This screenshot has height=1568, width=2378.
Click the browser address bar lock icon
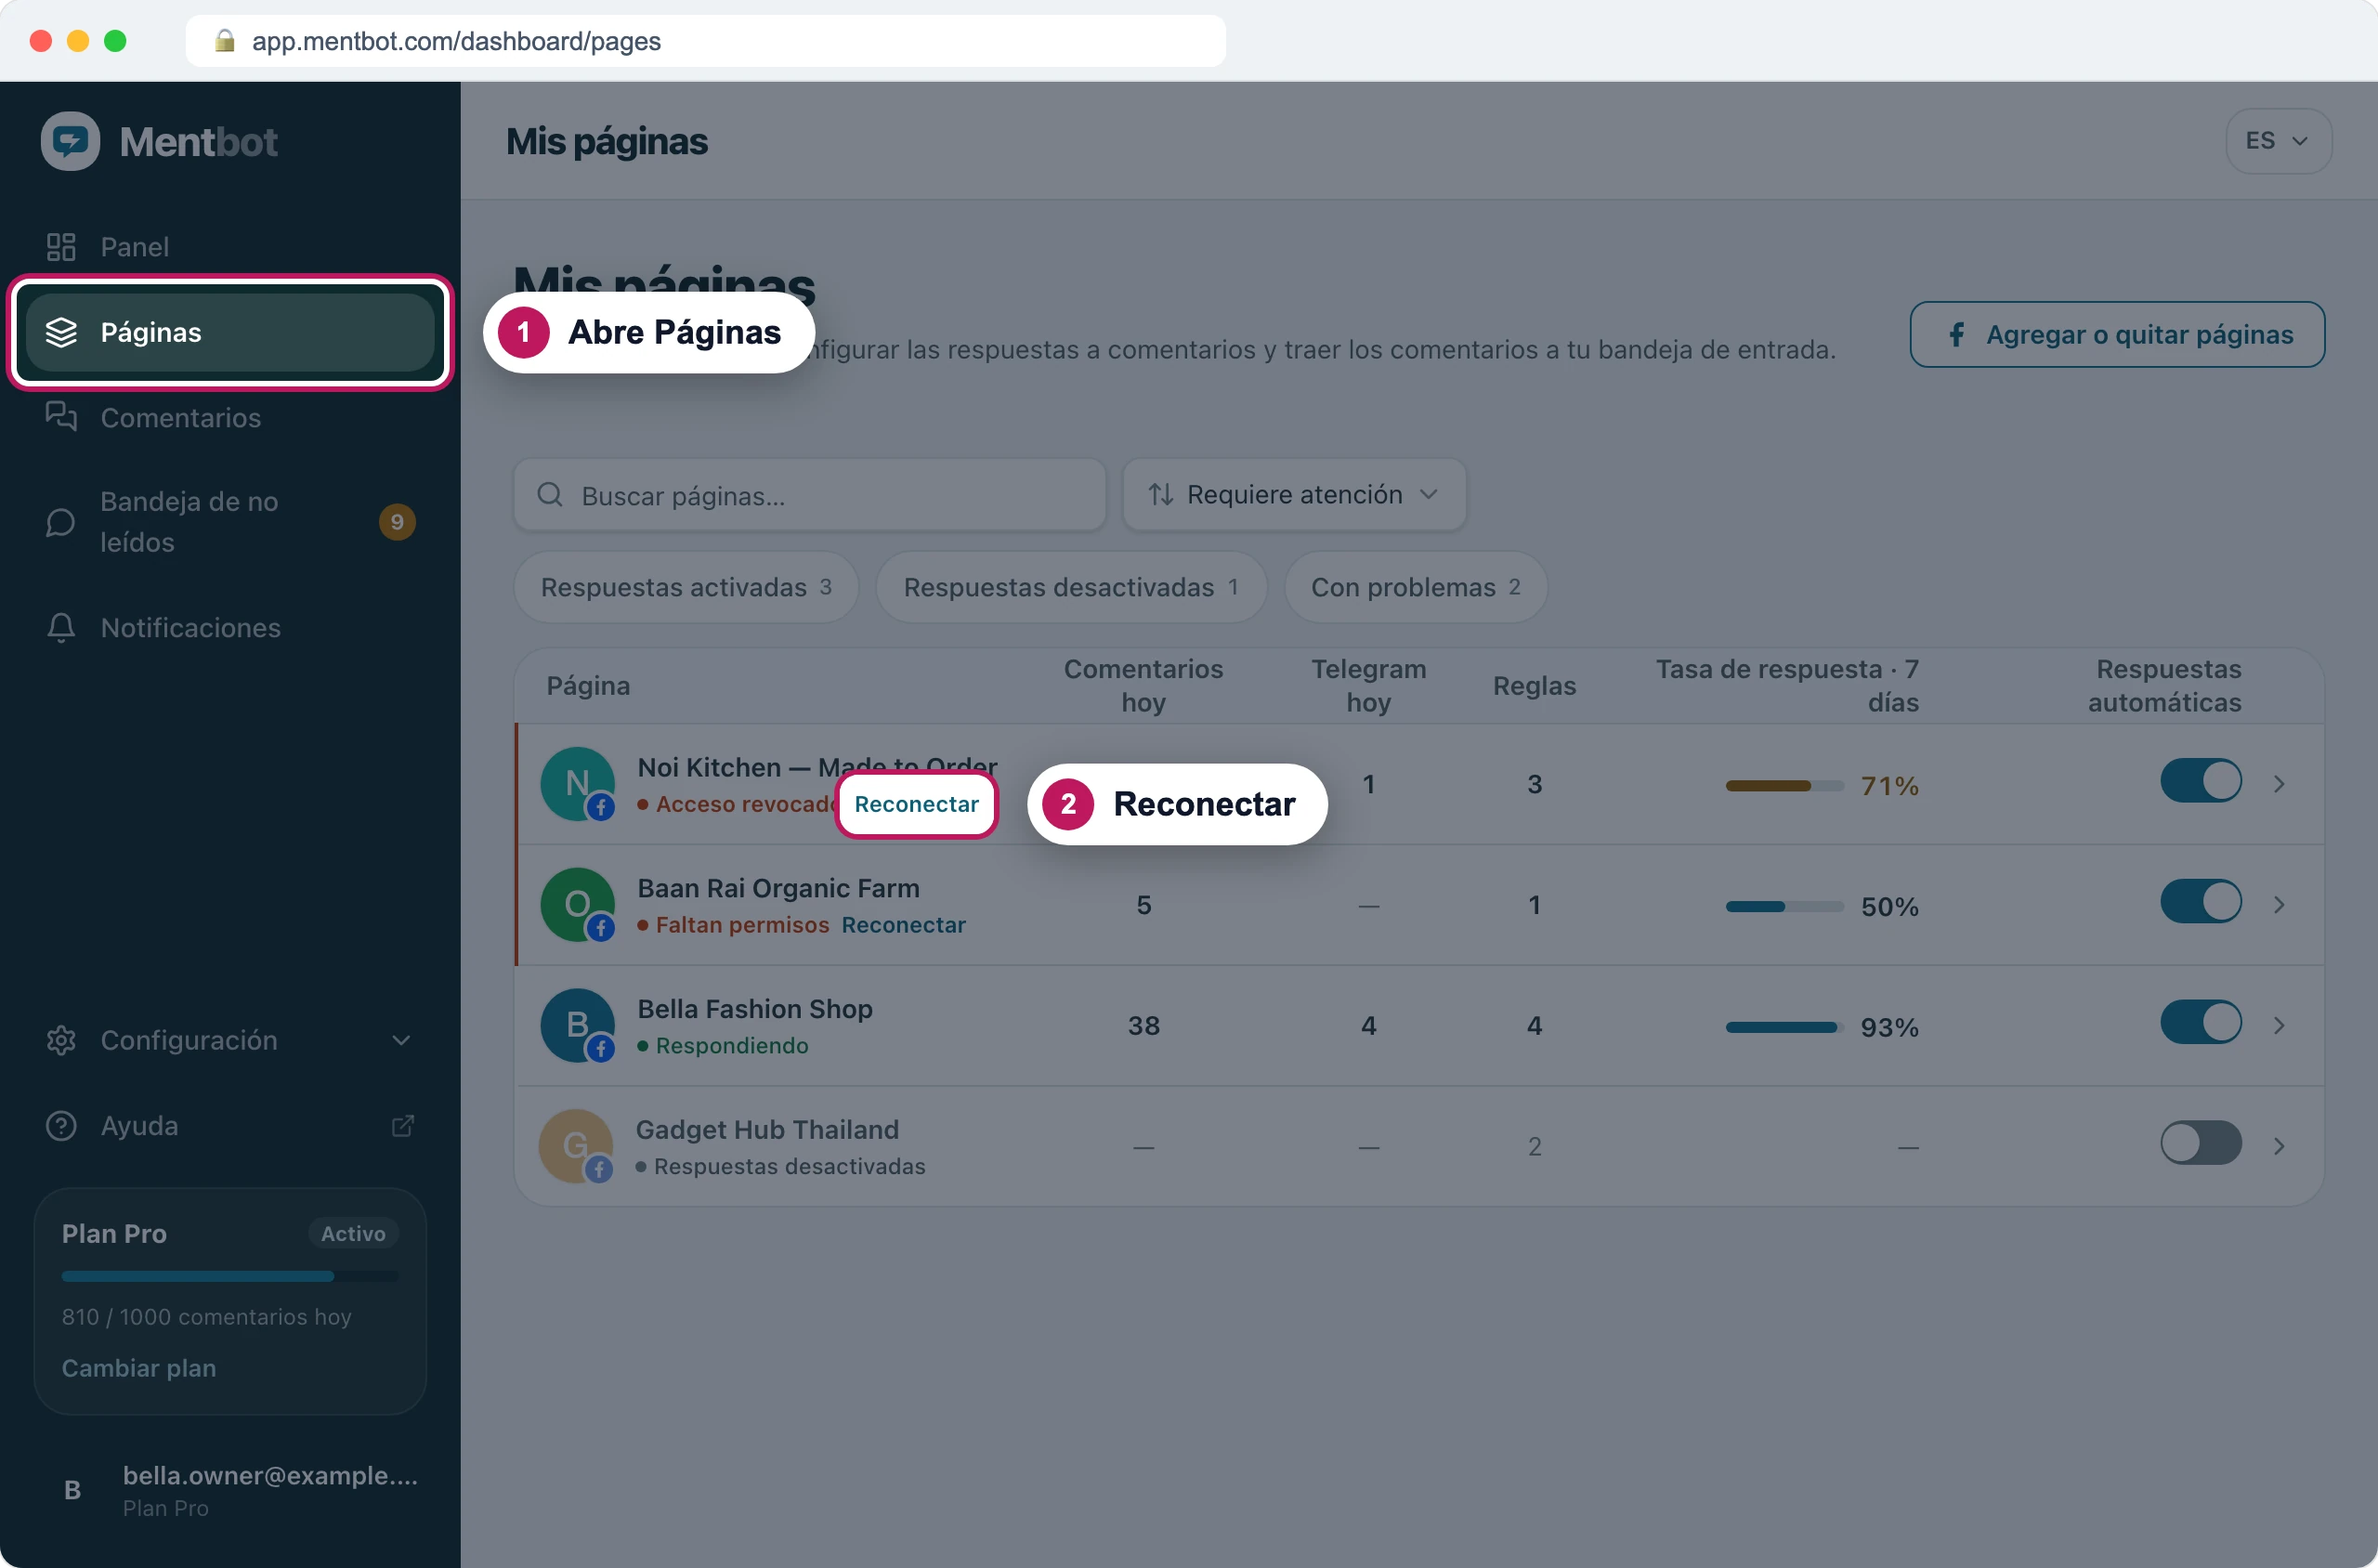[x=225, y=41]
